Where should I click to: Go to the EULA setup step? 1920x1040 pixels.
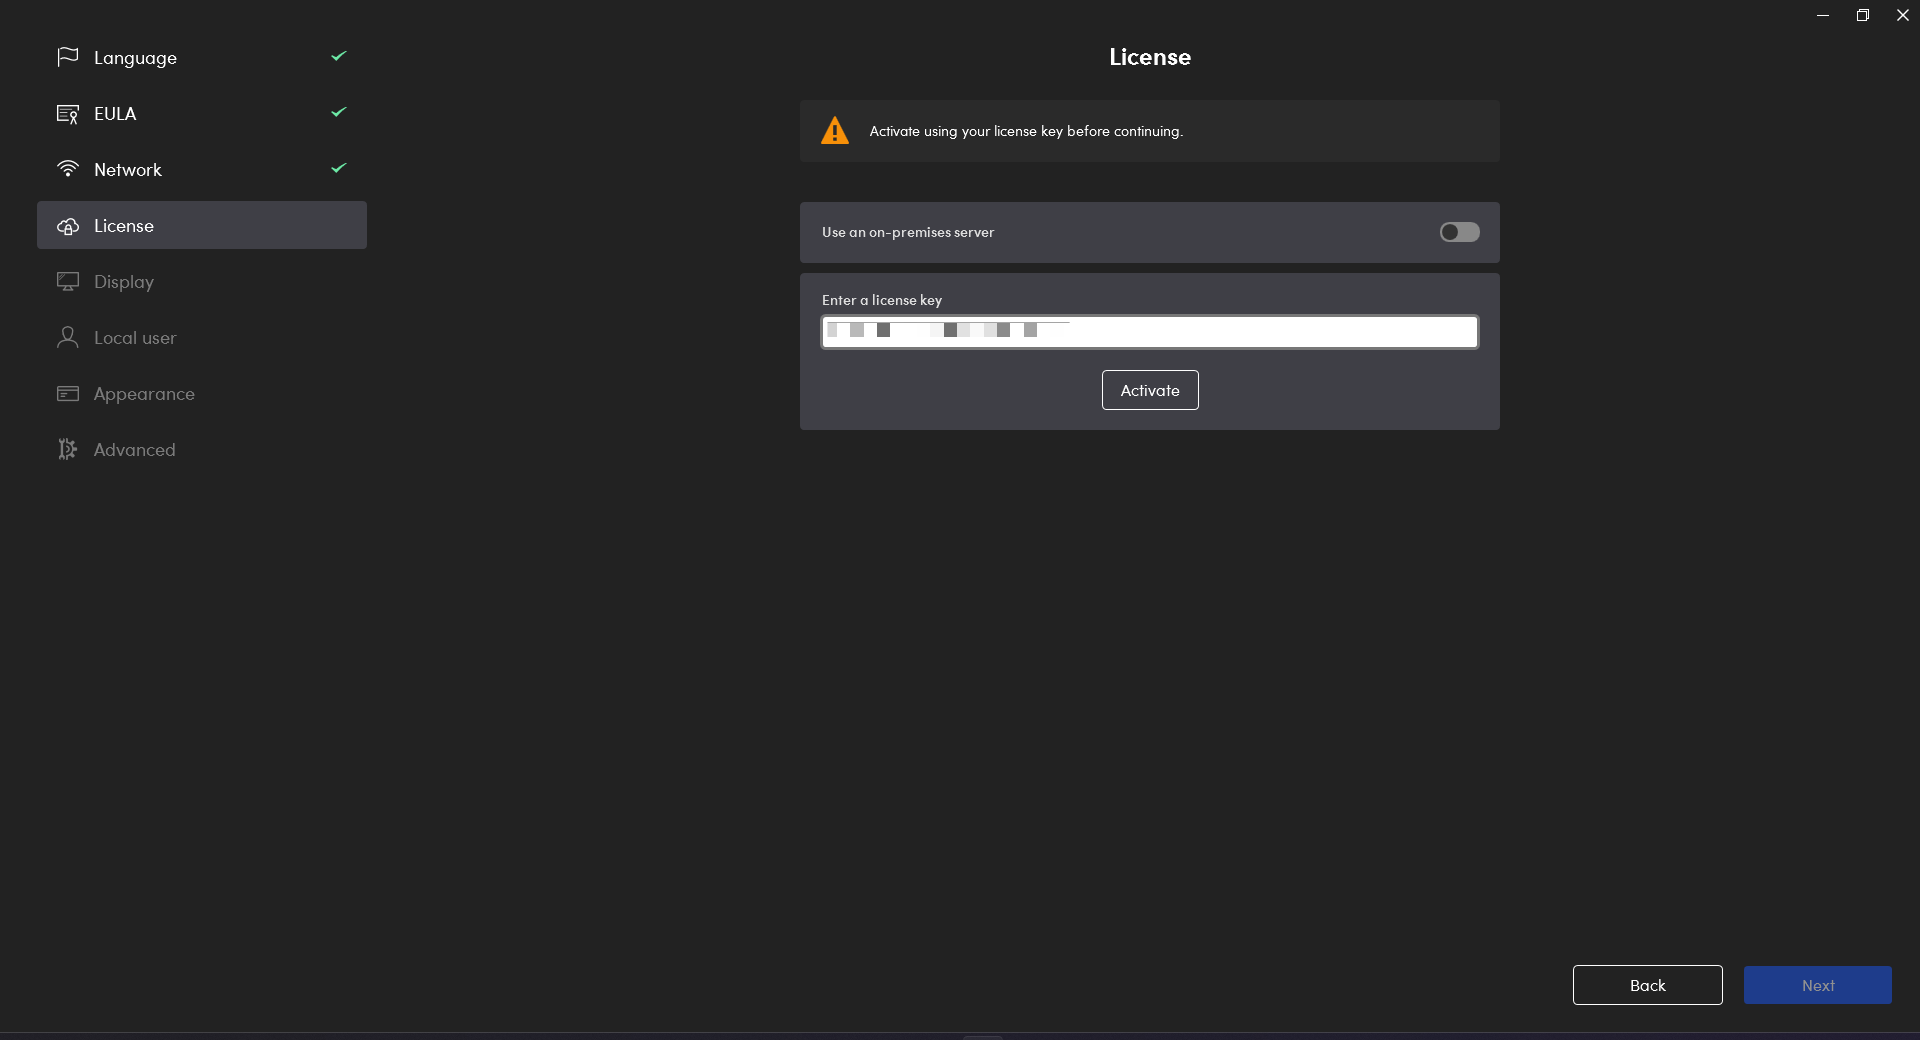[x=115, y=114]
